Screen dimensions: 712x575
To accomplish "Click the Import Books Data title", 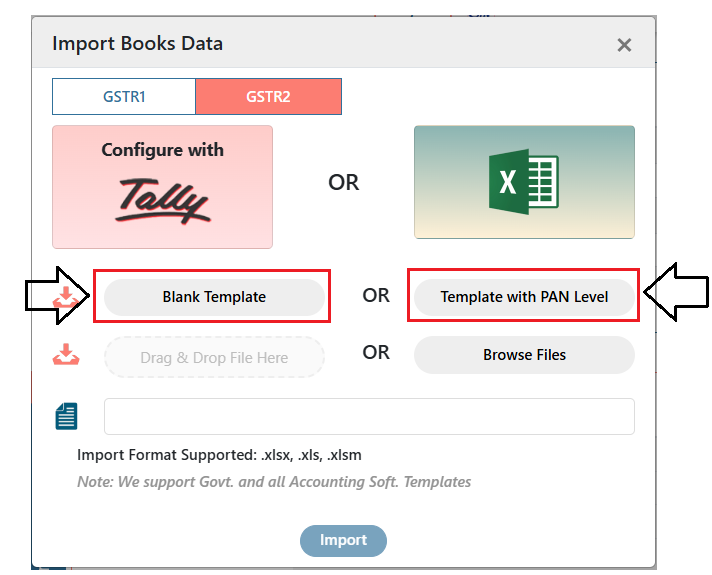I will tap(138, 44).
